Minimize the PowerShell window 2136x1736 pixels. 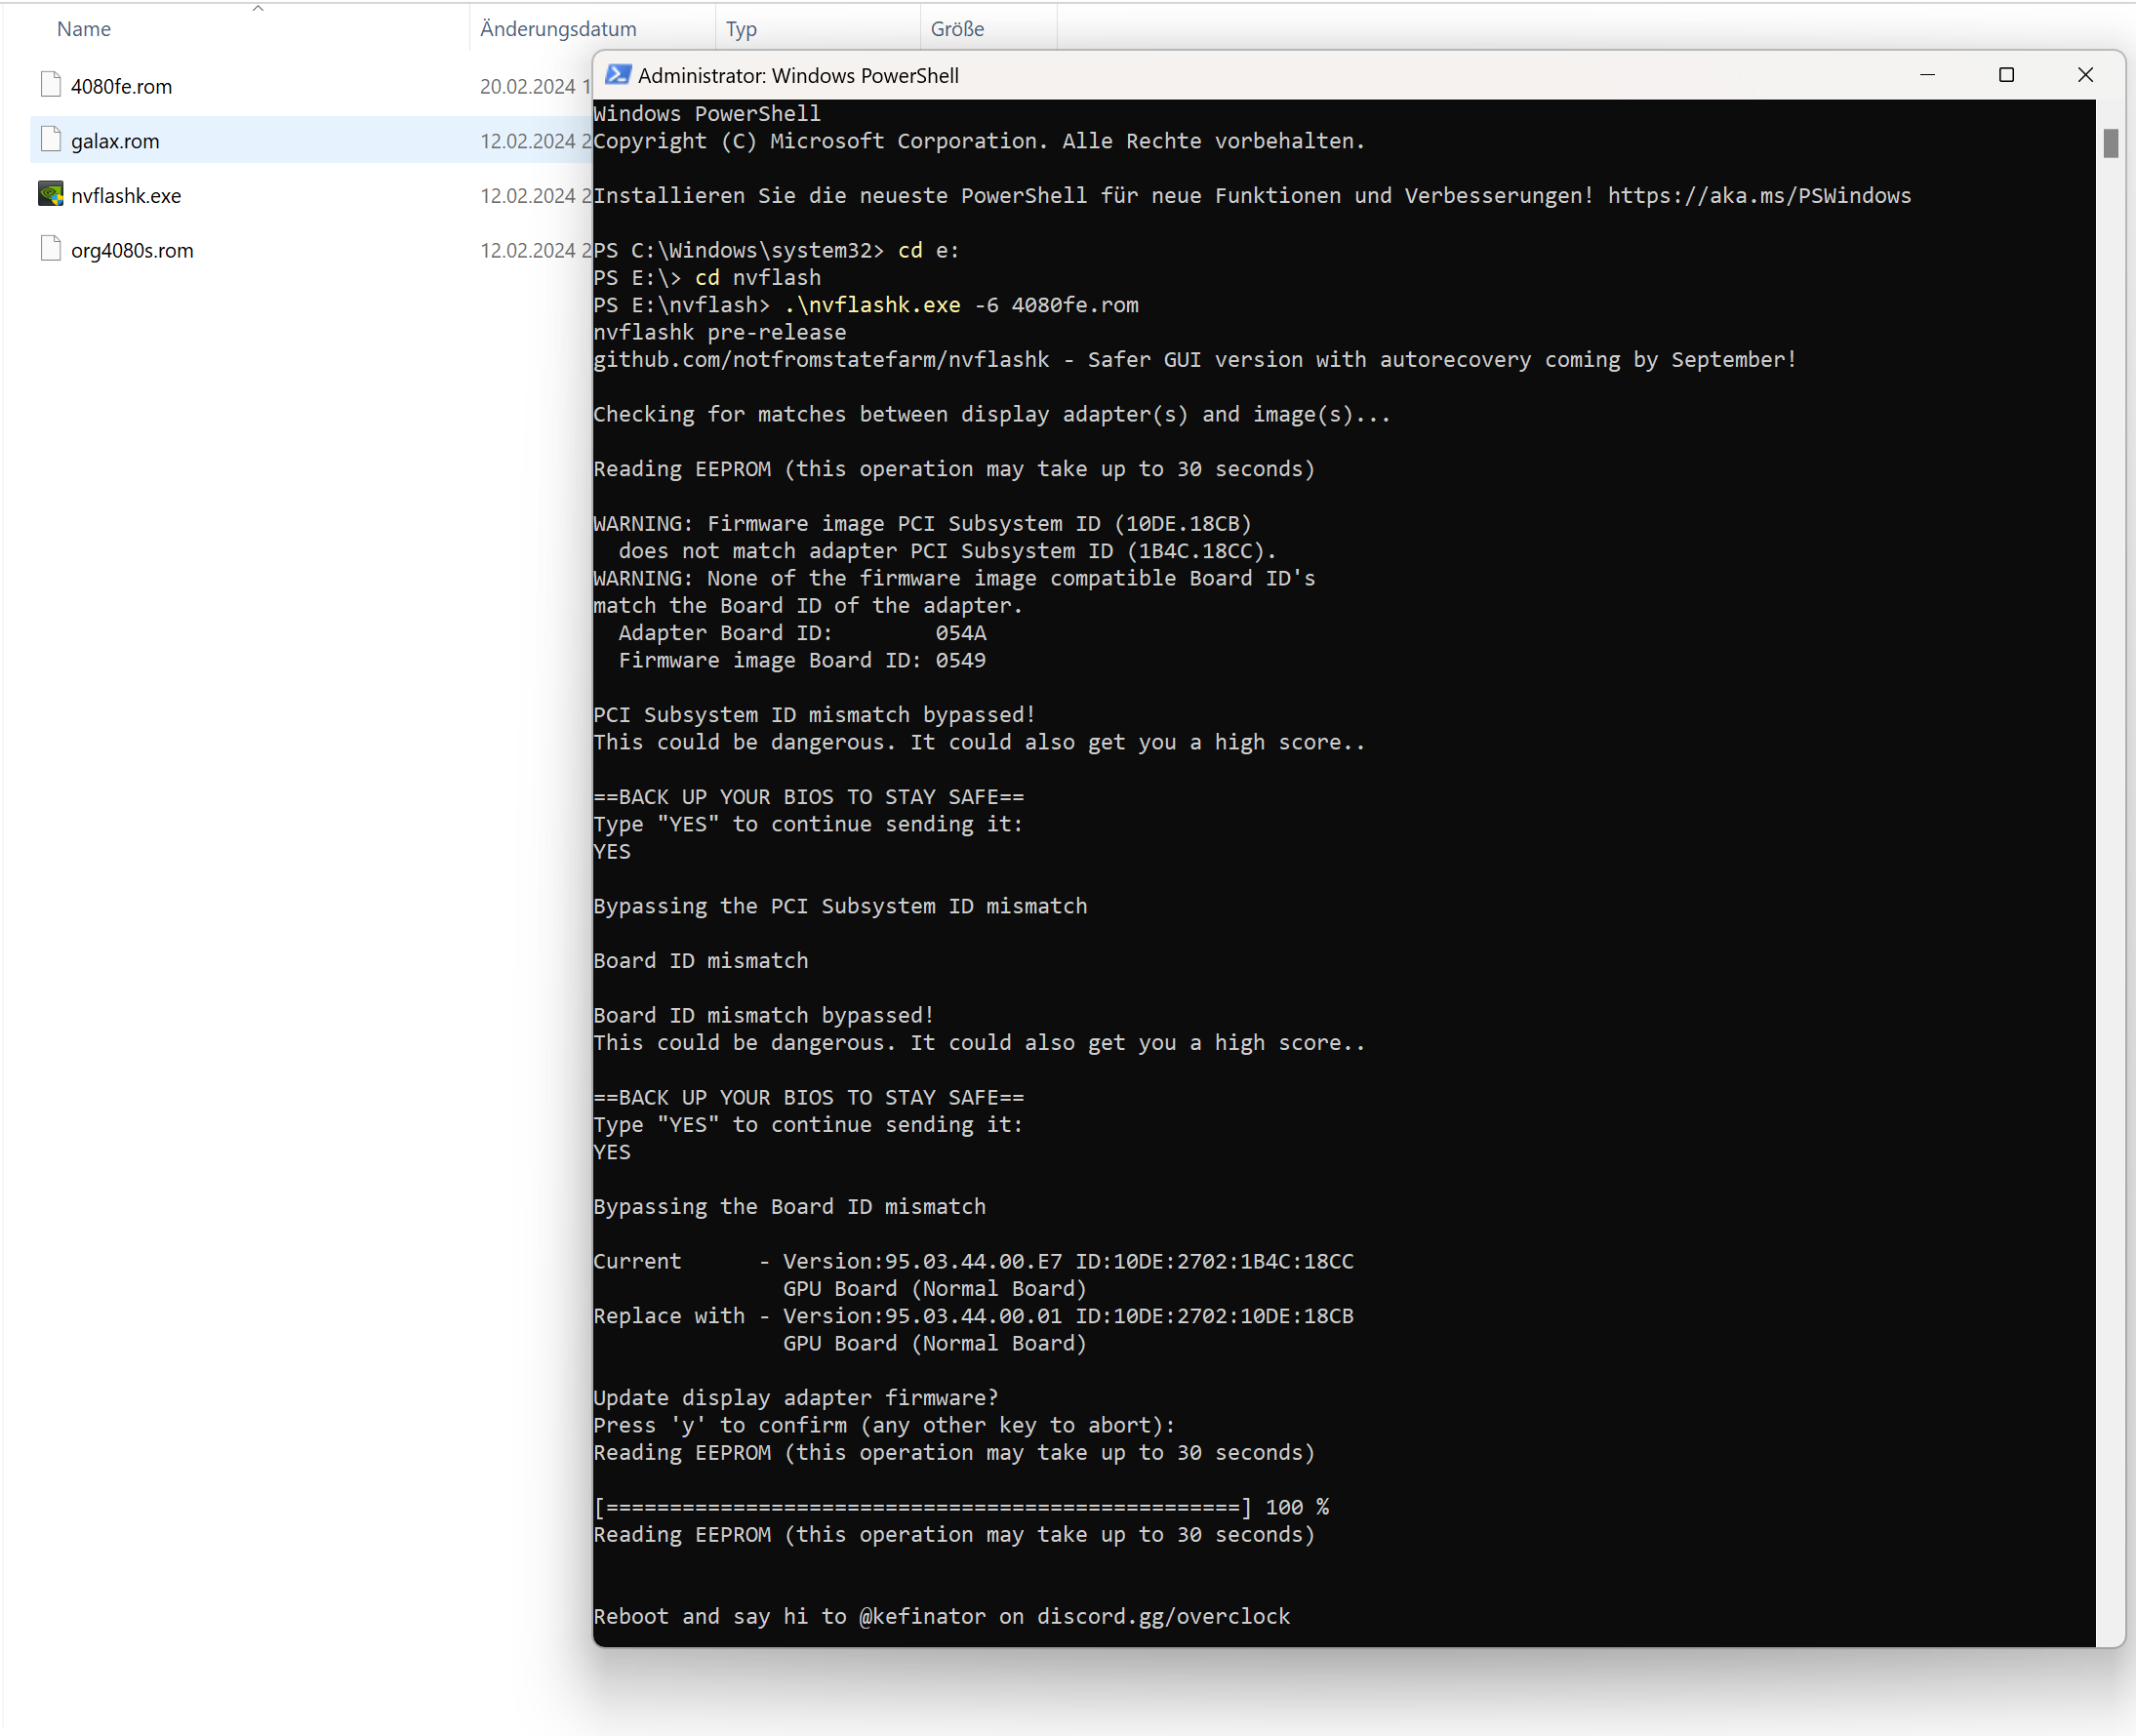(x=1927, y=75)
